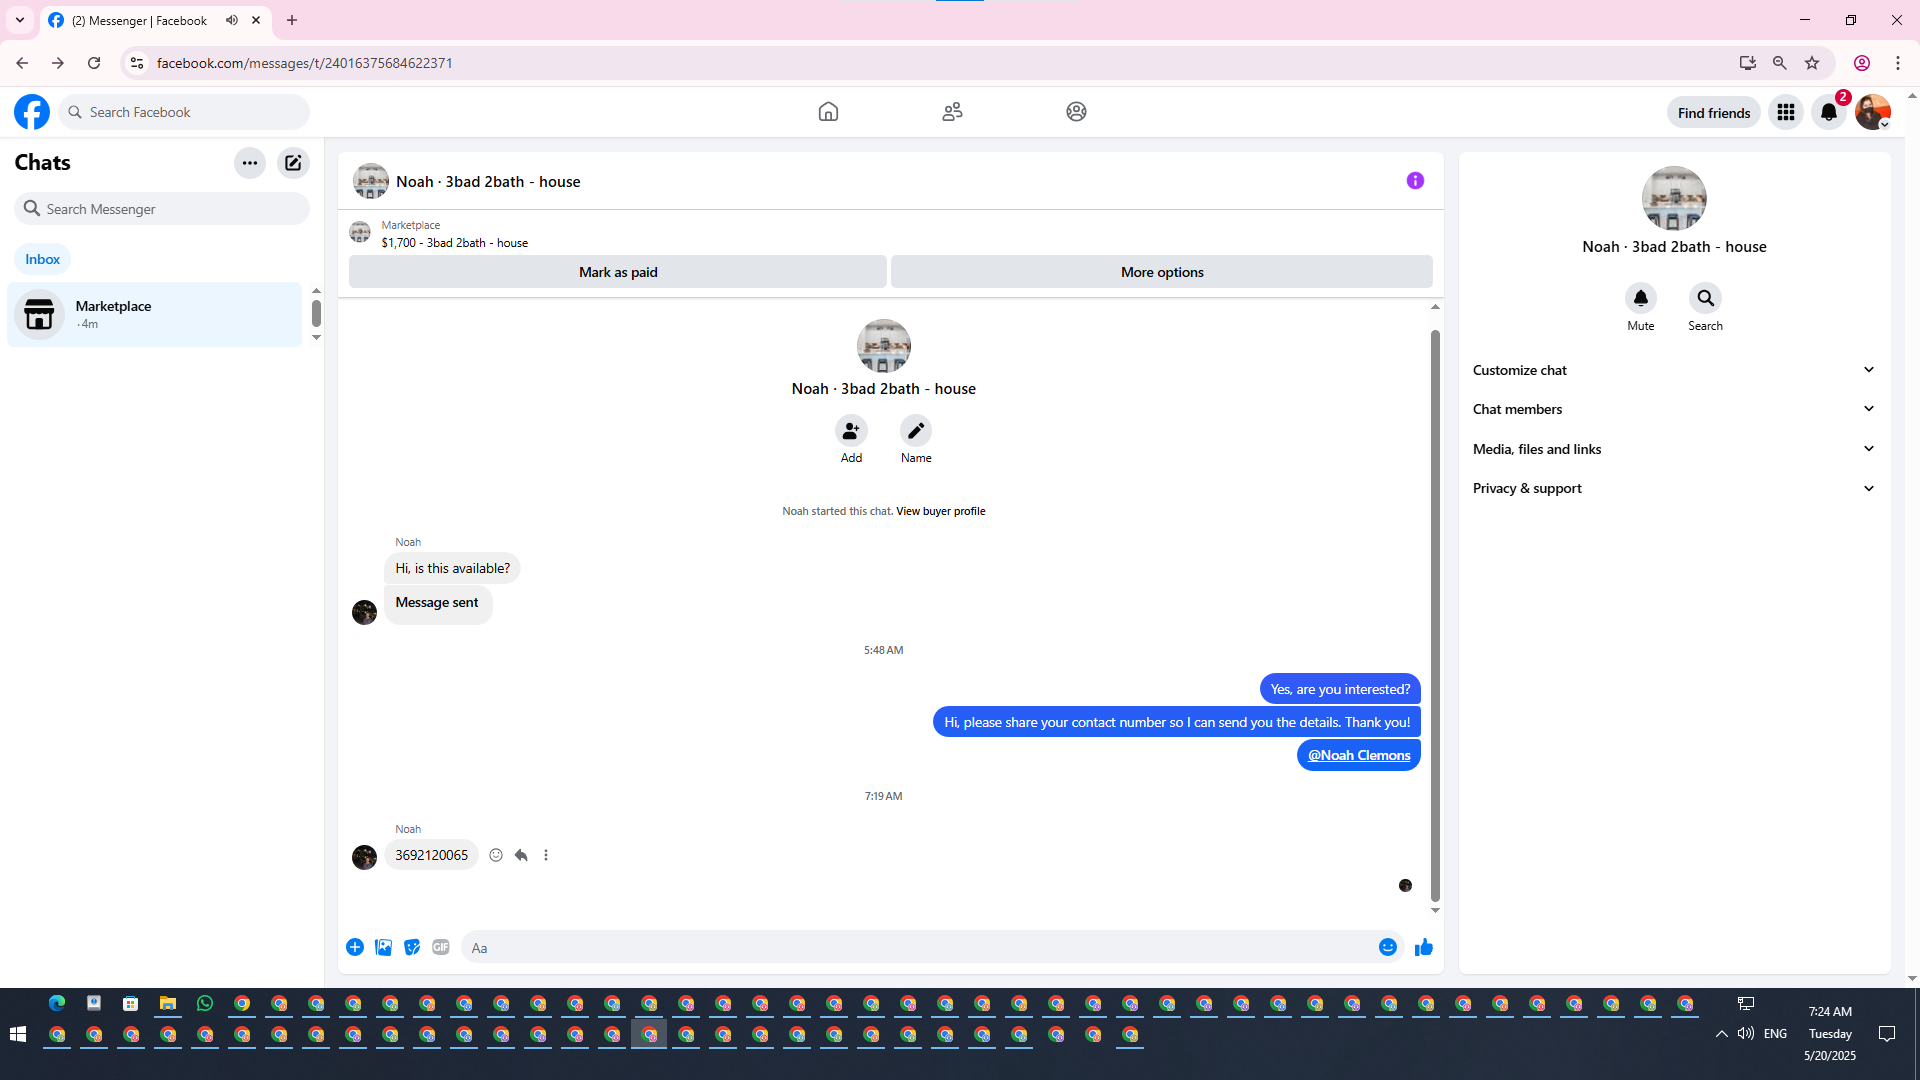Open more actions plus icon in composer
The image size is (1920, 1080).
tap(355, 947)
